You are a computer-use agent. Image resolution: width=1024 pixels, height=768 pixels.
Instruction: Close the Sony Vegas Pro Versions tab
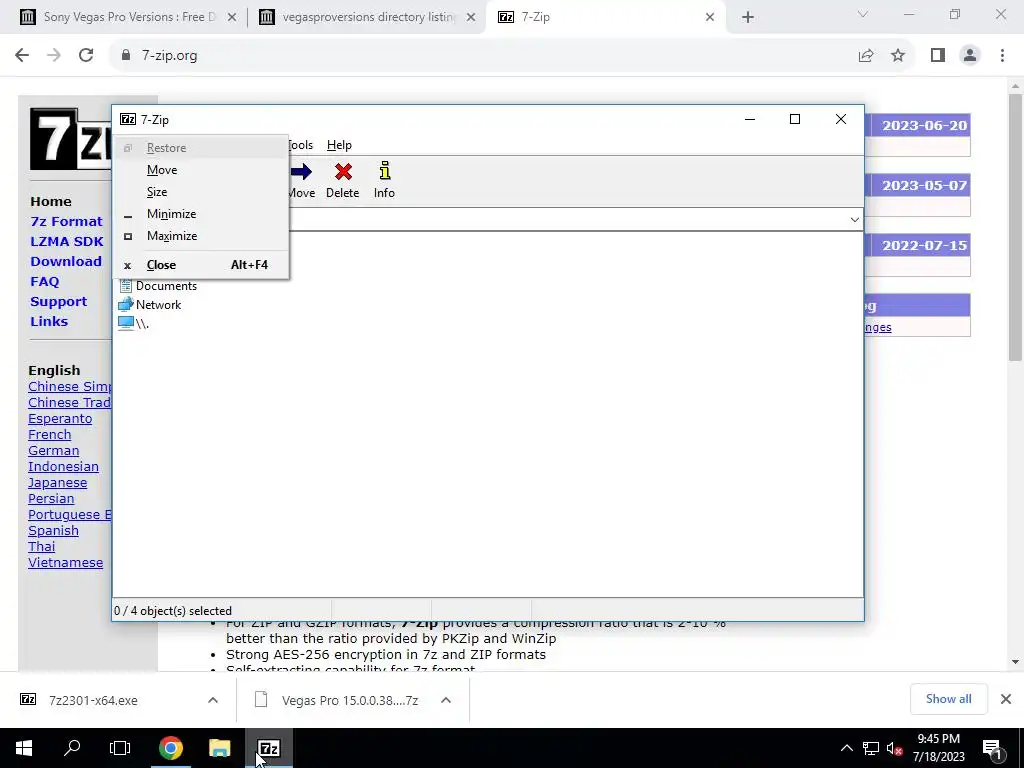click(232, 18)
